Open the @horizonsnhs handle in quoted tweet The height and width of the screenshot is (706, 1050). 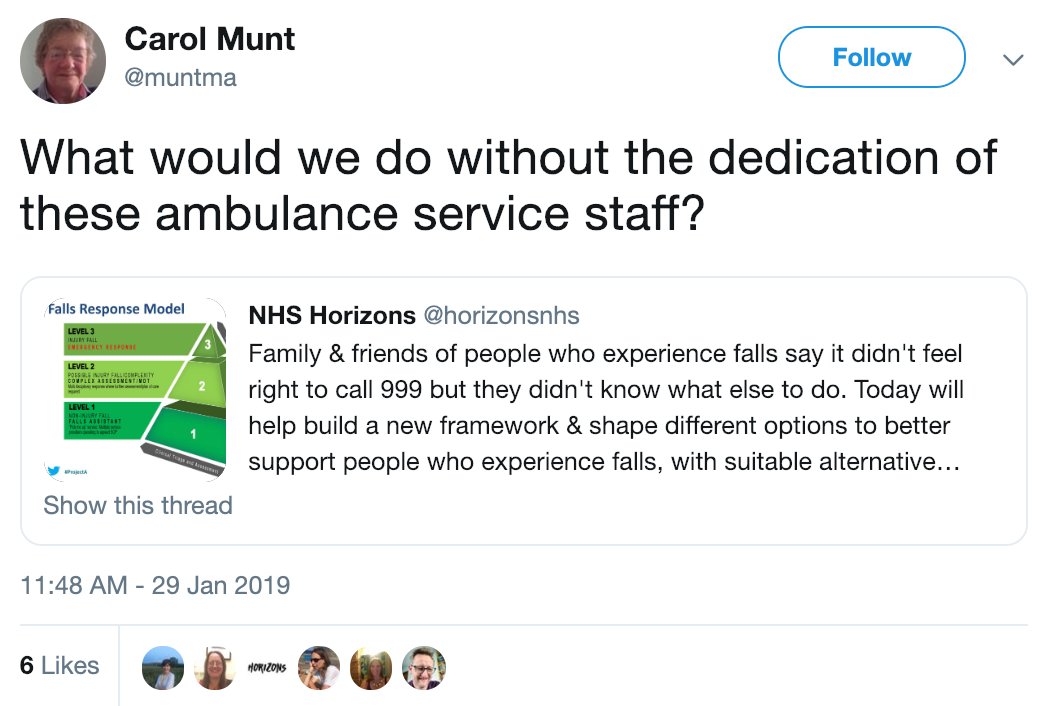[x=502, y=315]
